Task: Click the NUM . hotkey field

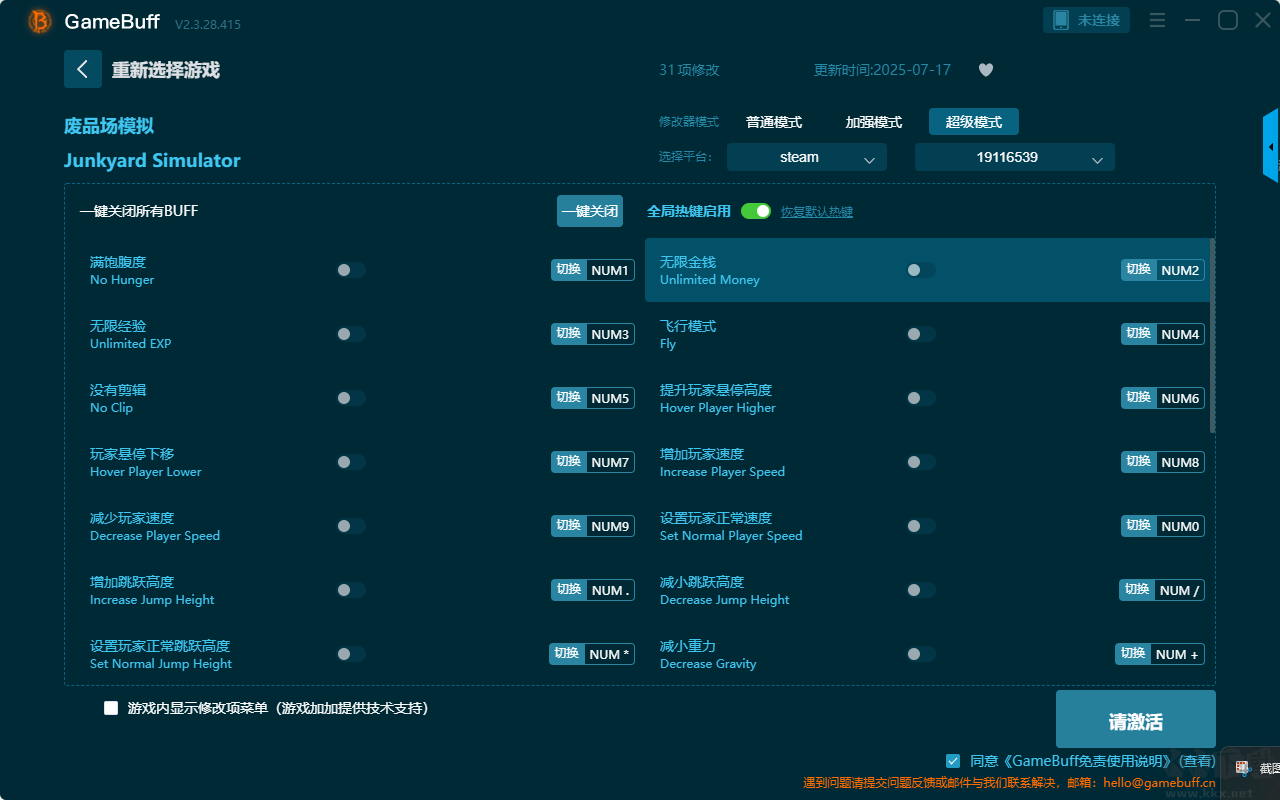Action: point(610,590)
